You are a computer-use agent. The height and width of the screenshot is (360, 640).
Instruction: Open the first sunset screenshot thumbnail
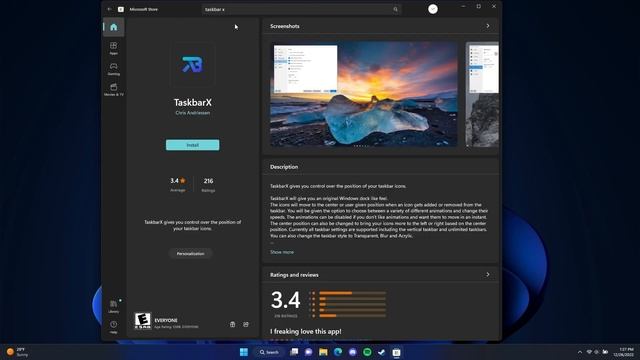point(364,94)
